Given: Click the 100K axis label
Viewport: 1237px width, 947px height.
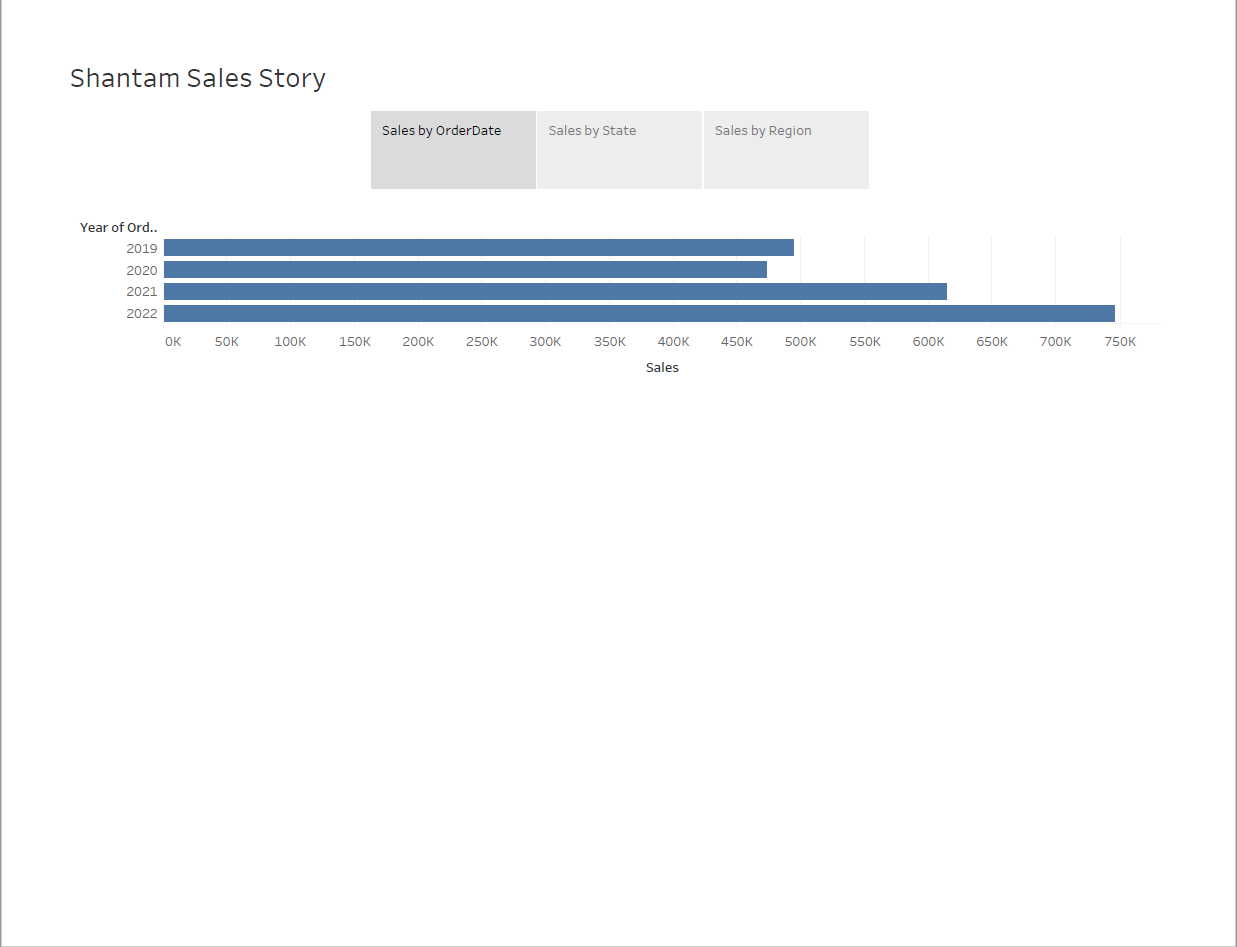Looking at the screenshot, I should 290,341.
